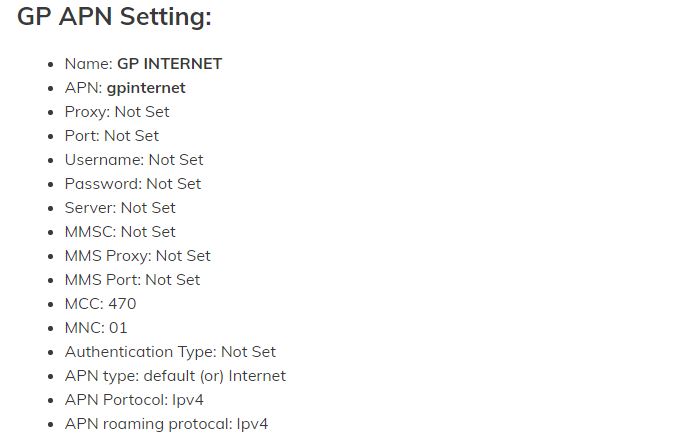Click the "MMSC: Not Set" line
Screen dimensions: 682x444
coord(120,232)
